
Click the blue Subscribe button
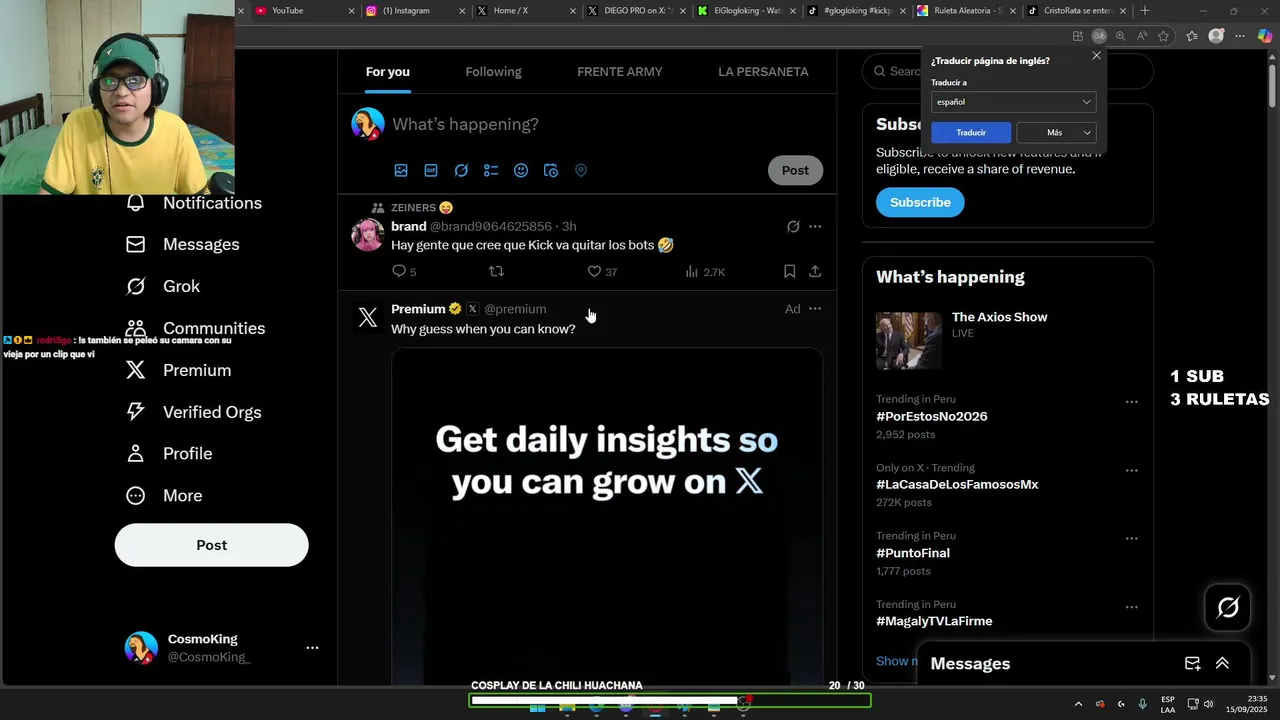click(920, 202)
